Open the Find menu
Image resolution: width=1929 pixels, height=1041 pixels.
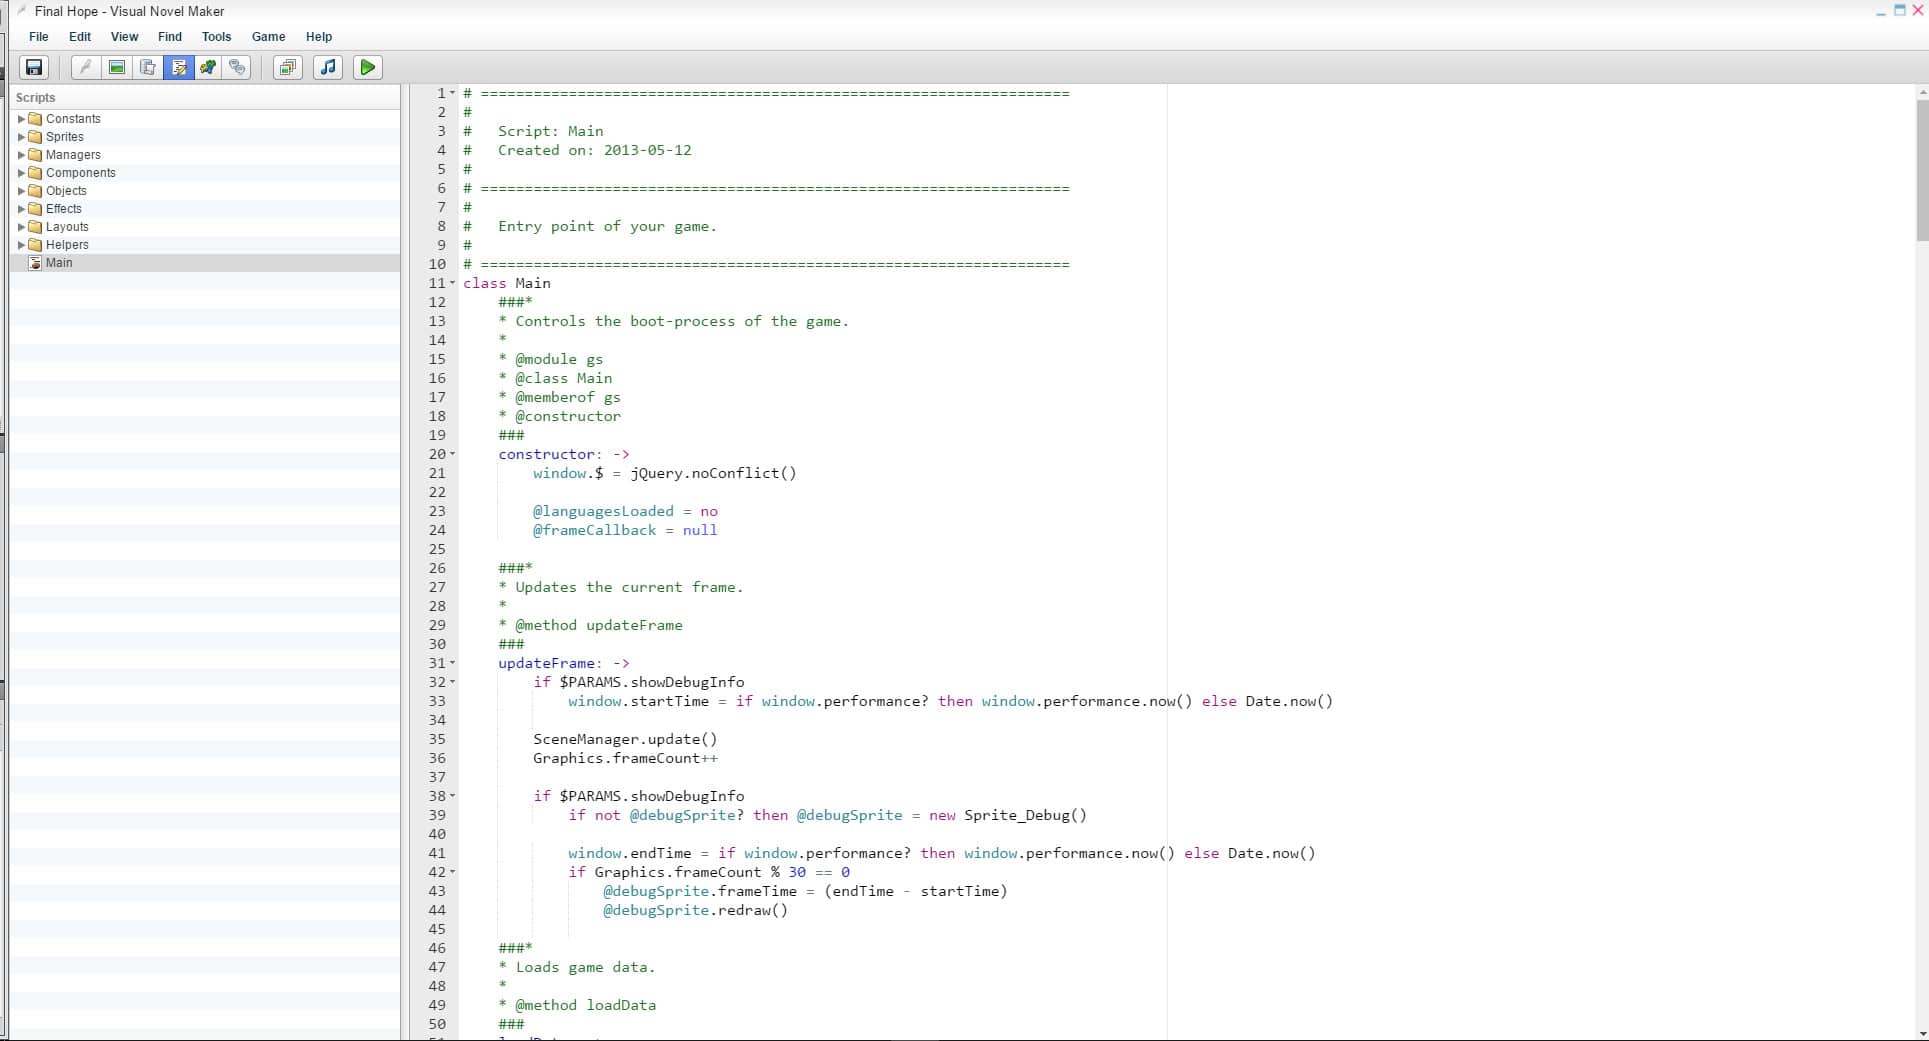(170, 36)
